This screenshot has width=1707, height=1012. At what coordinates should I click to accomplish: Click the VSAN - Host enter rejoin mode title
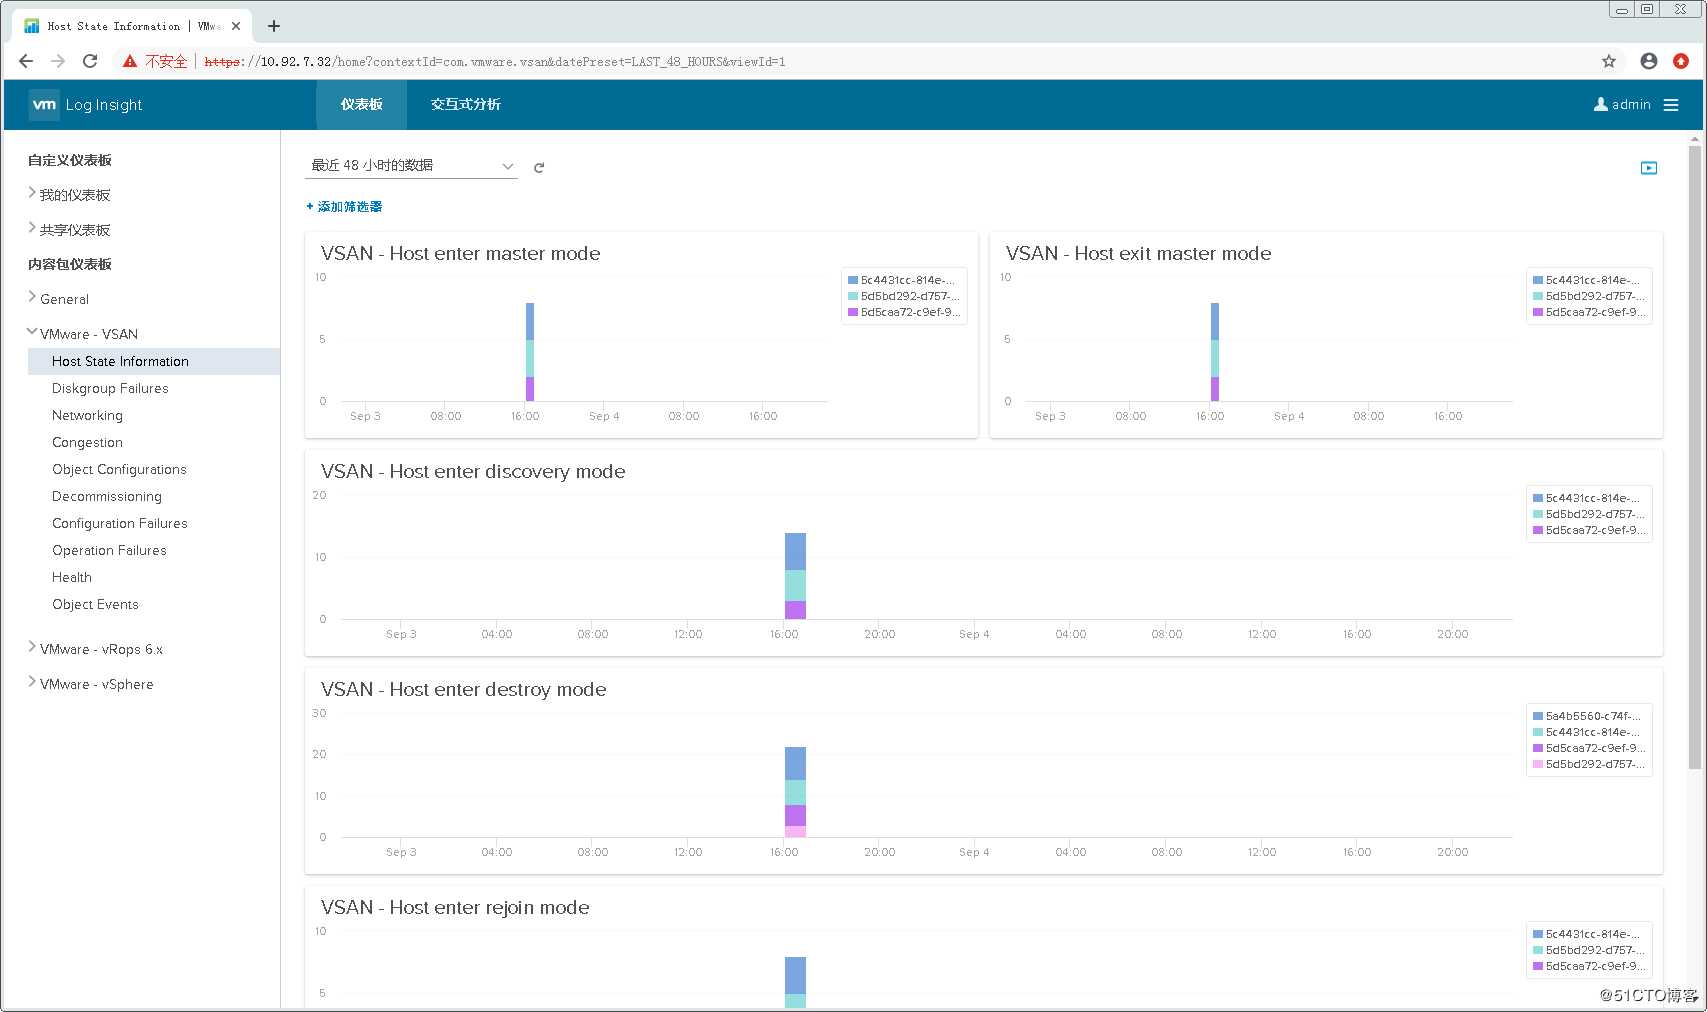pos(455,907)
